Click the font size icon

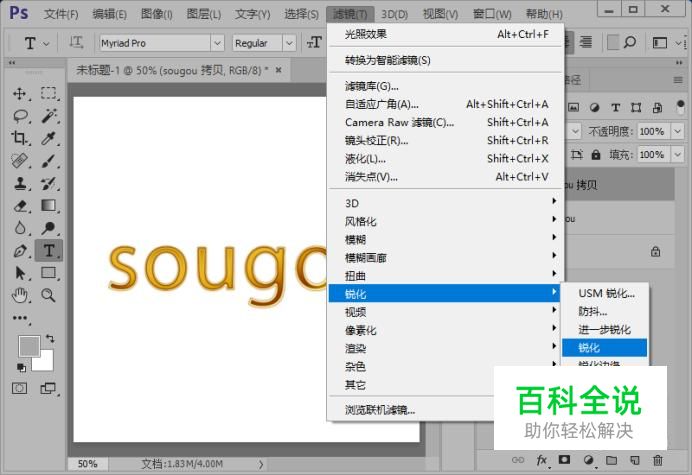(314, 43)
